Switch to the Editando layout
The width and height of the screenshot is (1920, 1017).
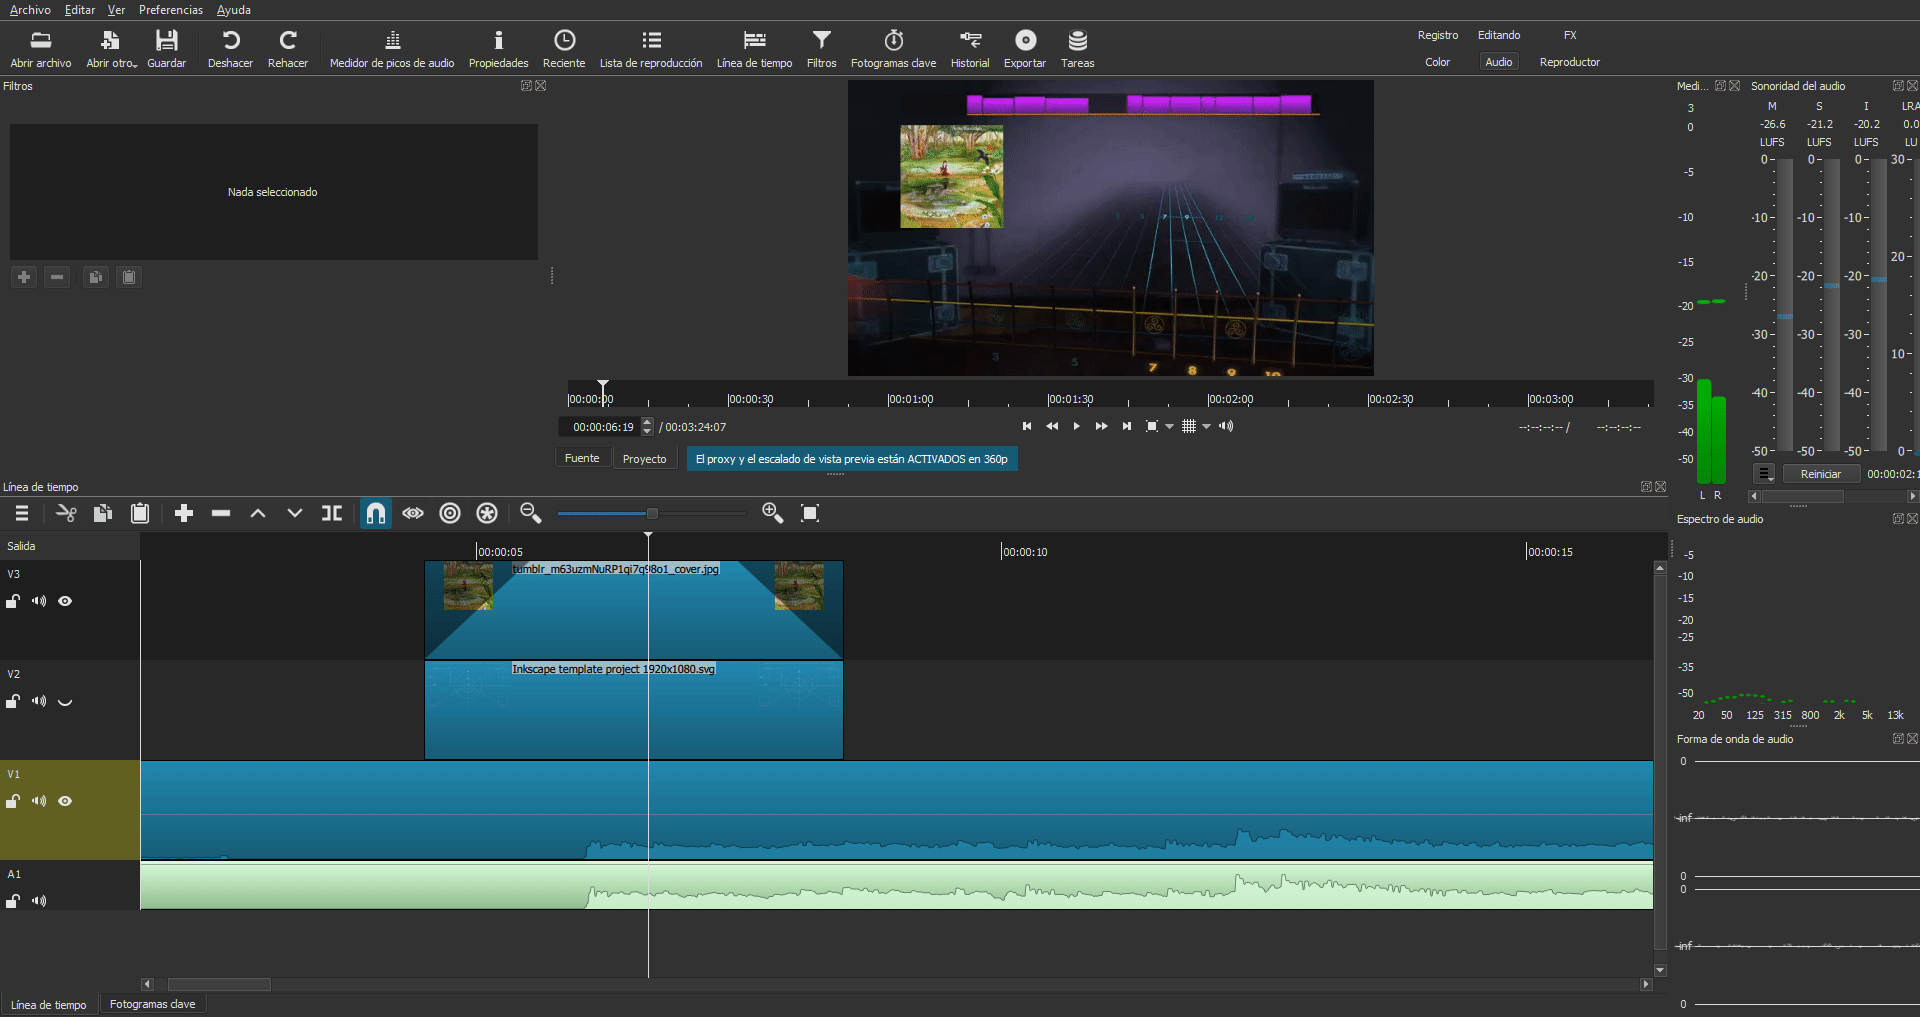coord(1499,35)
